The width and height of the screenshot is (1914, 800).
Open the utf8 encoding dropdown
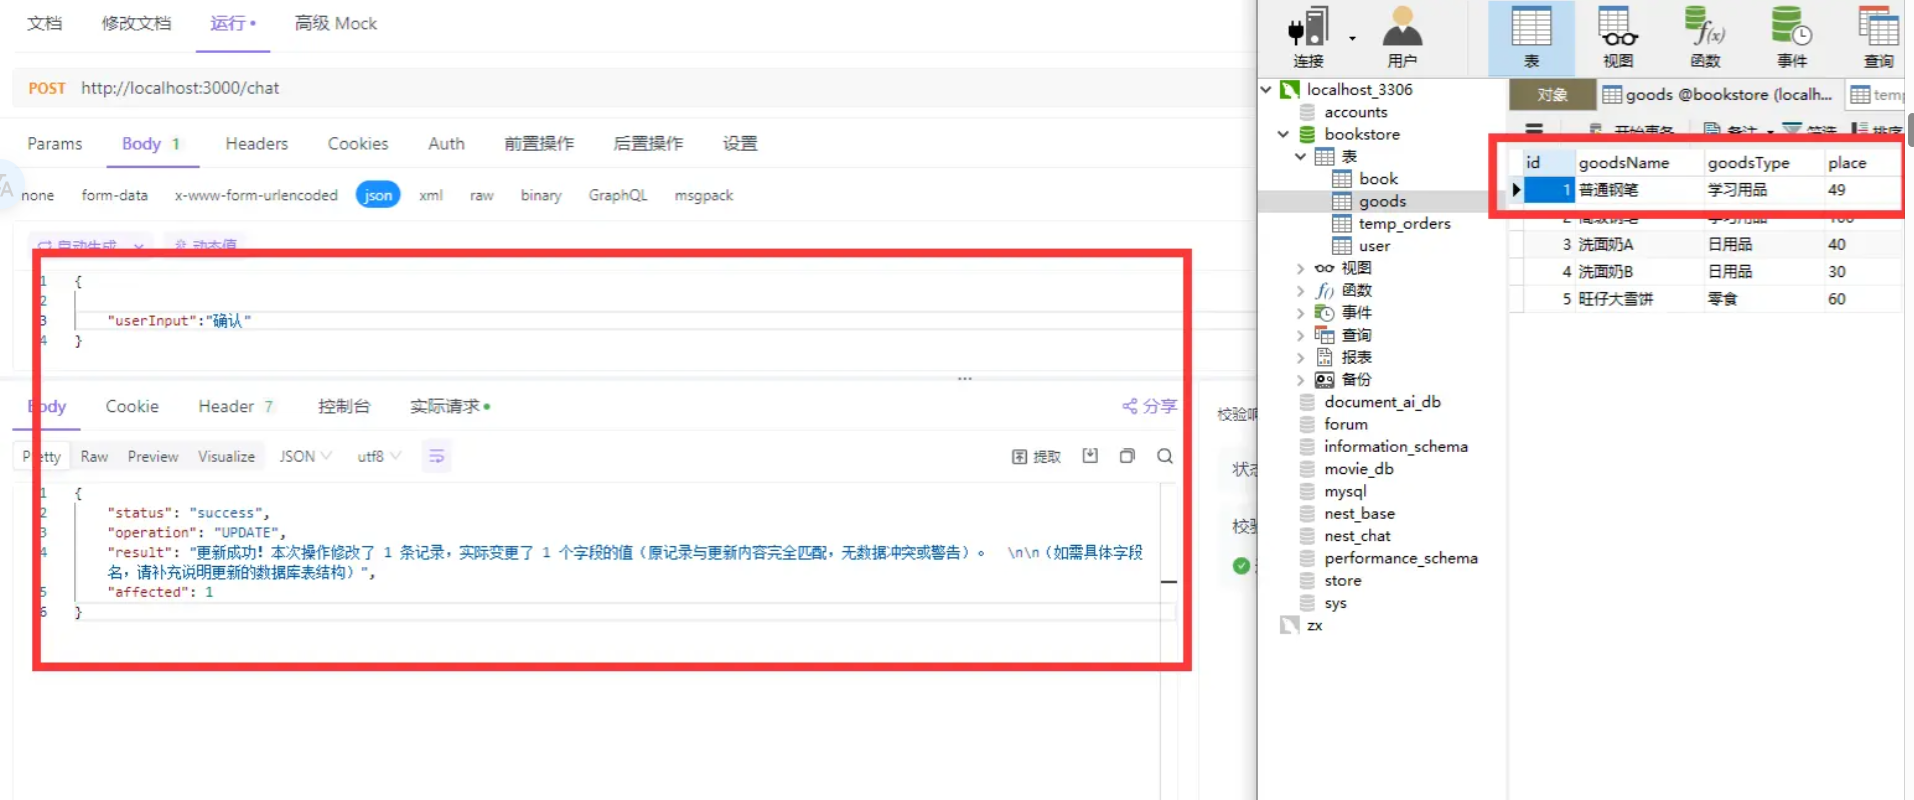click(x=379, y=456)
